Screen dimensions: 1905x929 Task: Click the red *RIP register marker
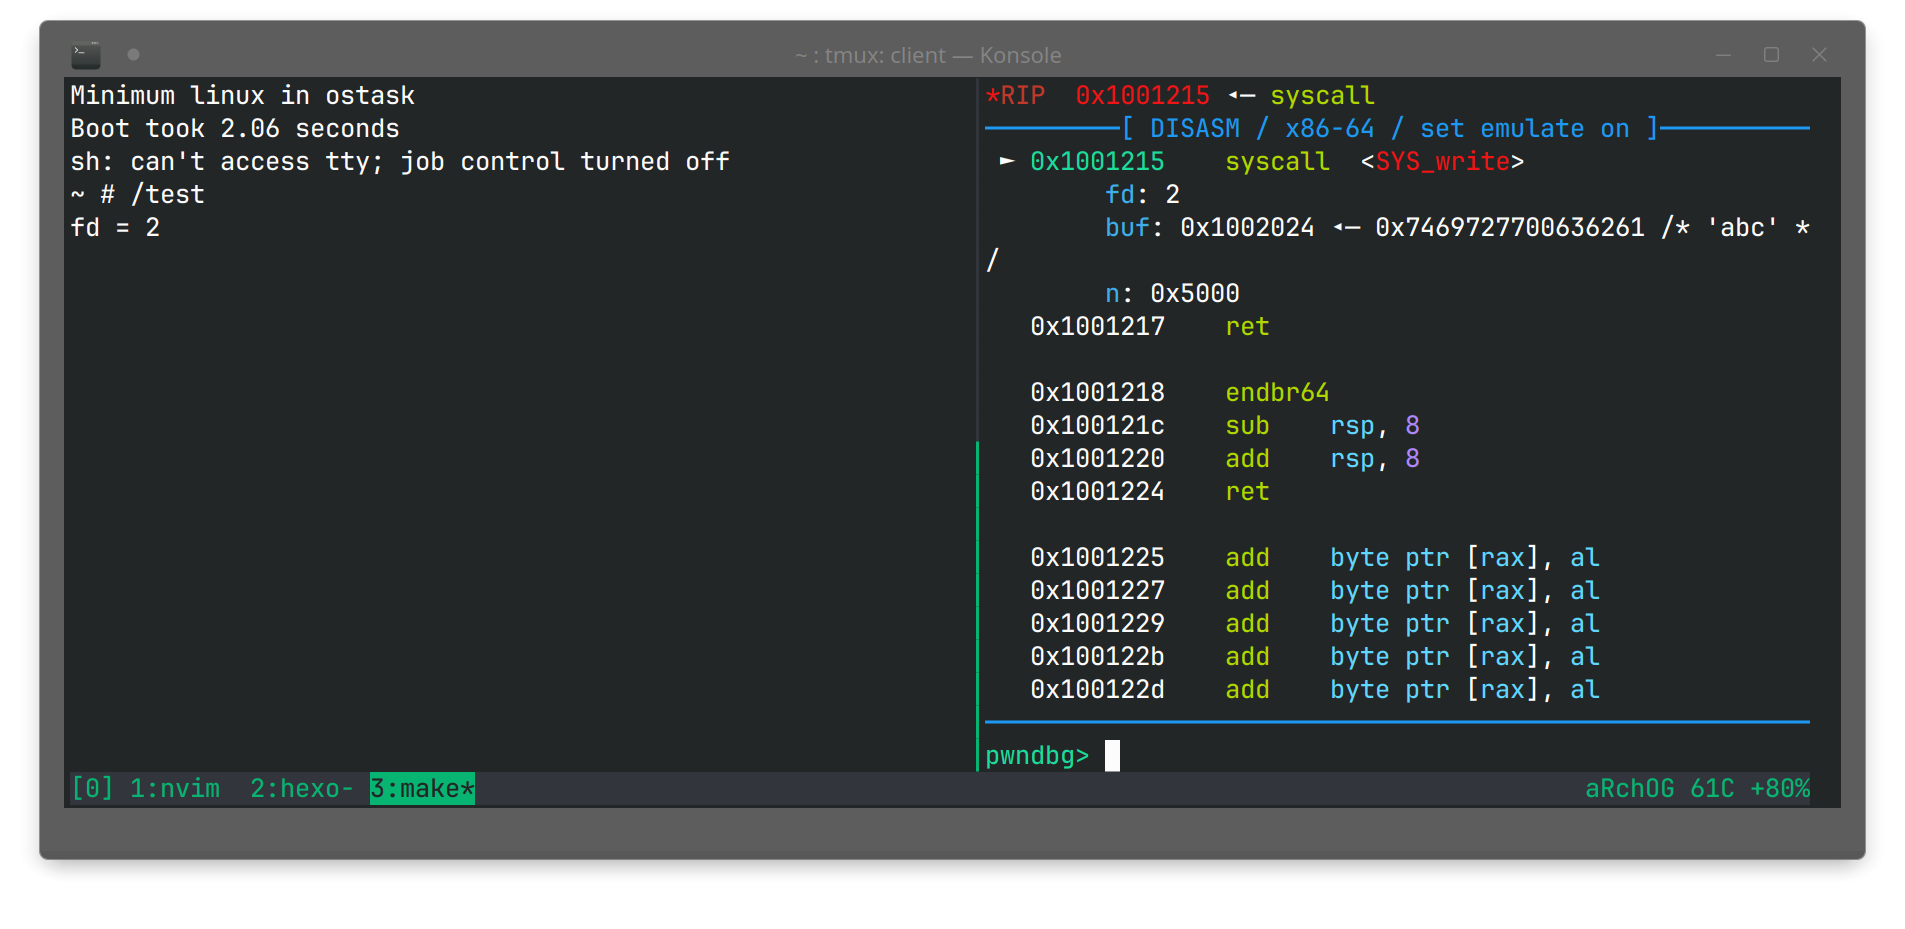[1016, 95]
